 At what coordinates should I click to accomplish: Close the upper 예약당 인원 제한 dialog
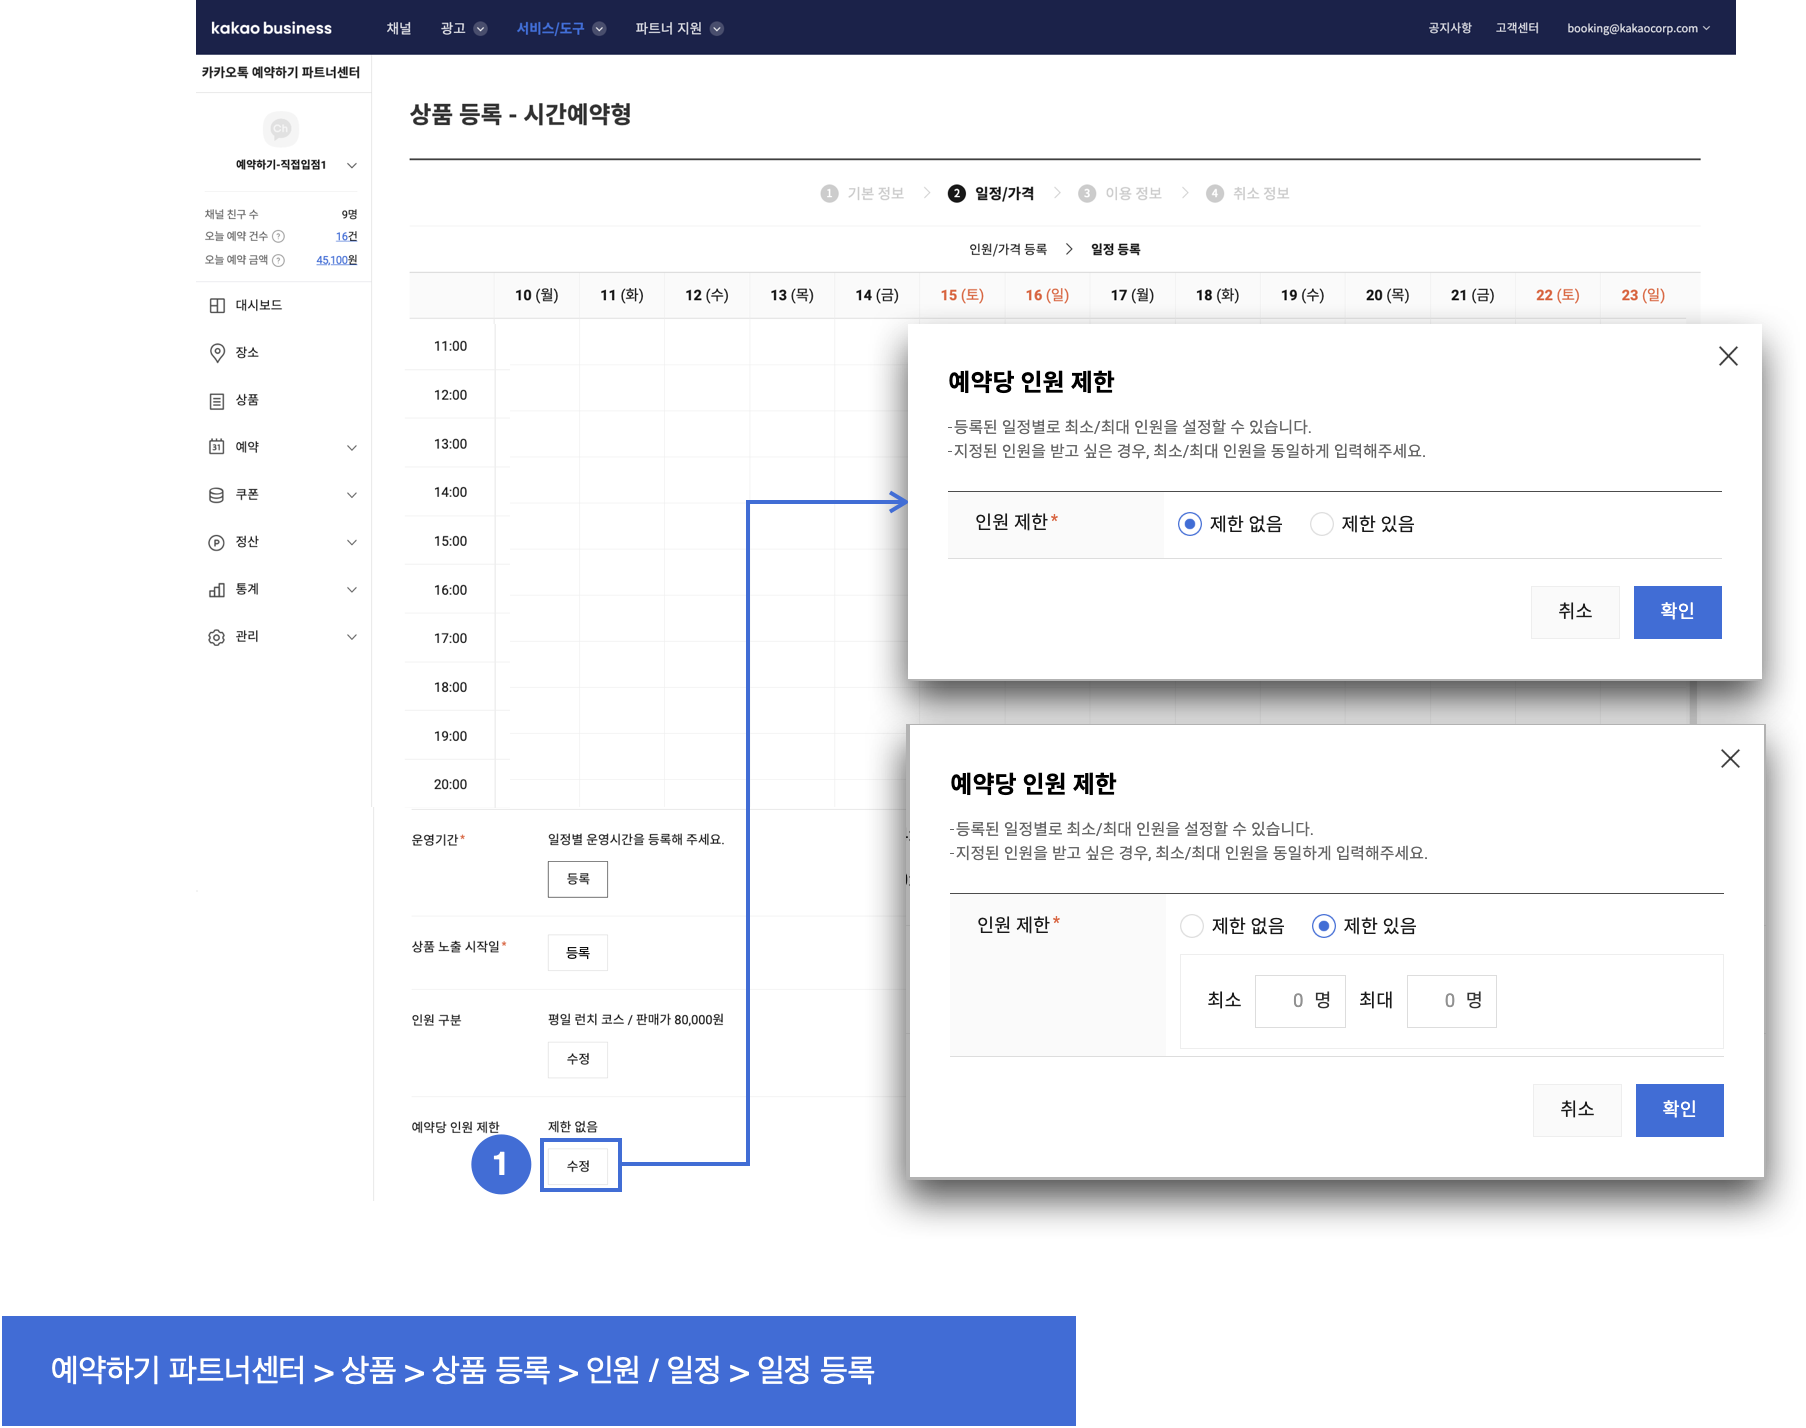1728,356
